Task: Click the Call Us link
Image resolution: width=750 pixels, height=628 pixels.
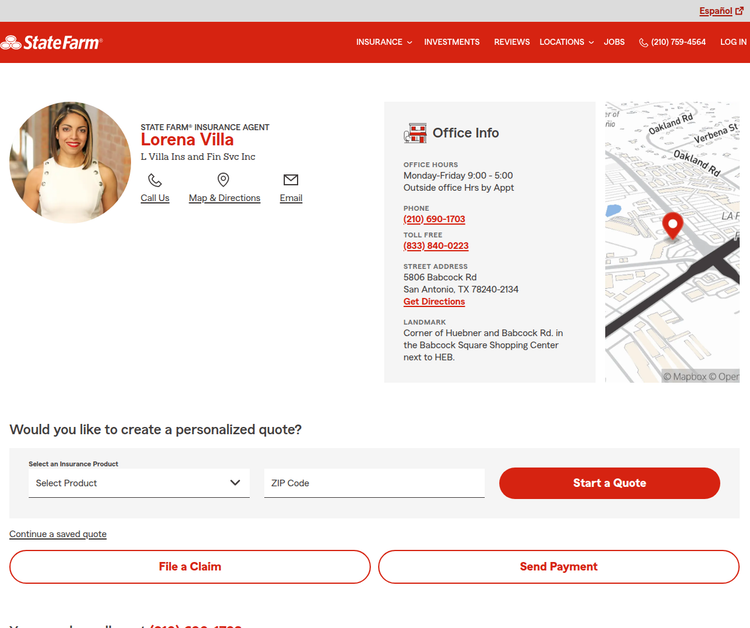Action: click(x=155, y=198)
